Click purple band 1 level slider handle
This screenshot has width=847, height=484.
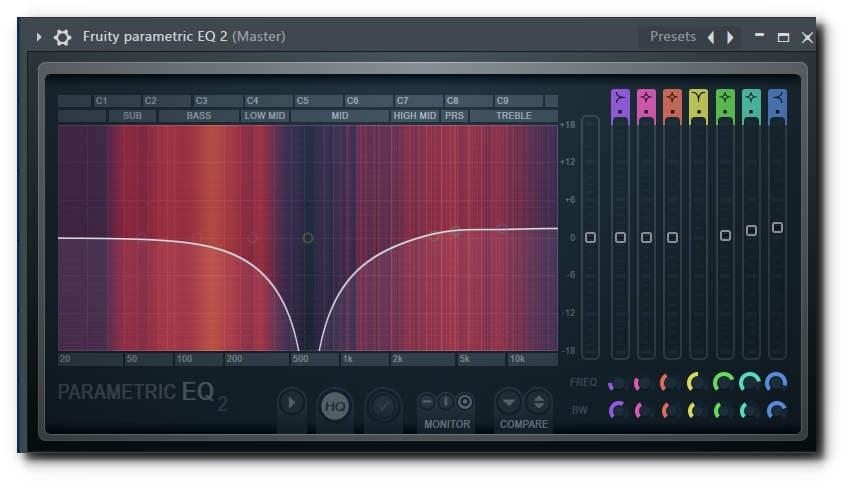(x=620, y=237)
